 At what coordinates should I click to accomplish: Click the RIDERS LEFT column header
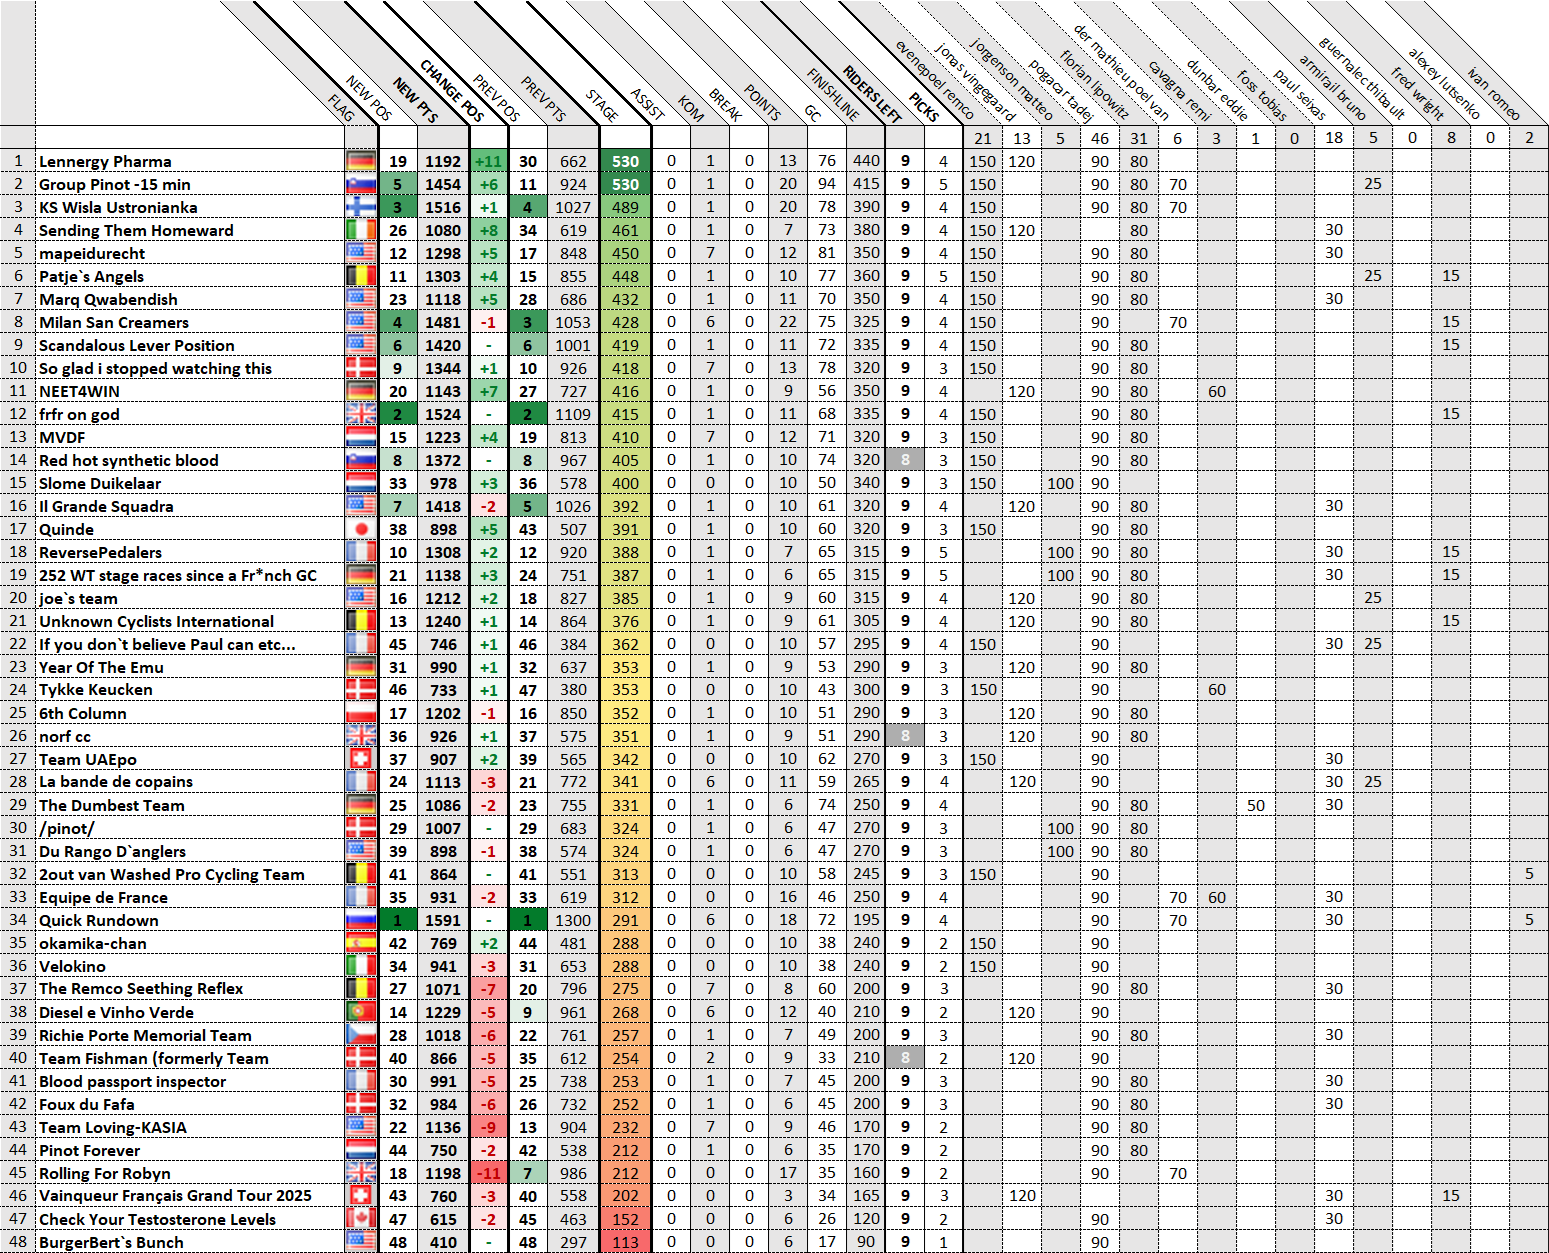tap(872, 93)
